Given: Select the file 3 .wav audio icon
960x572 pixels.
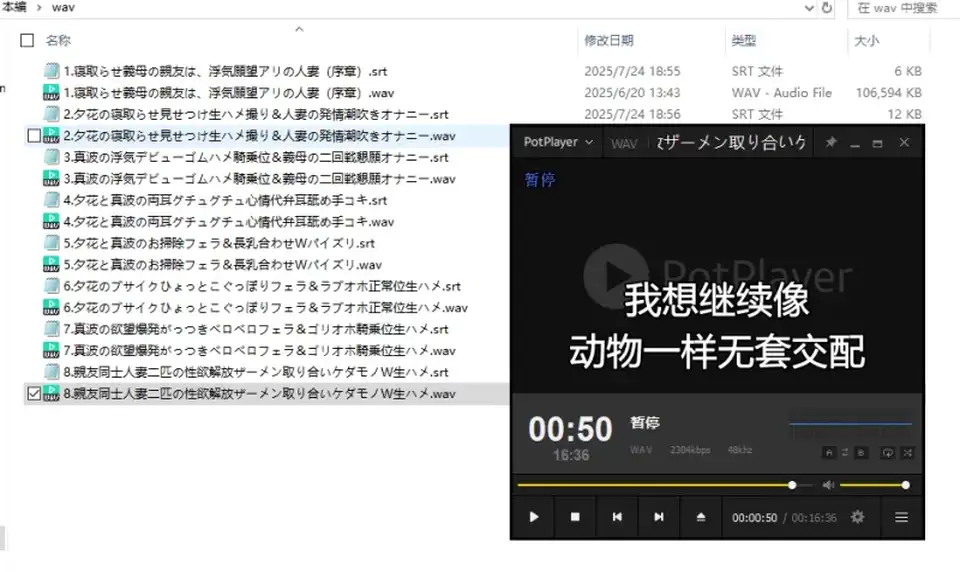Looking at the screenshot, I should tap(51, 178).
